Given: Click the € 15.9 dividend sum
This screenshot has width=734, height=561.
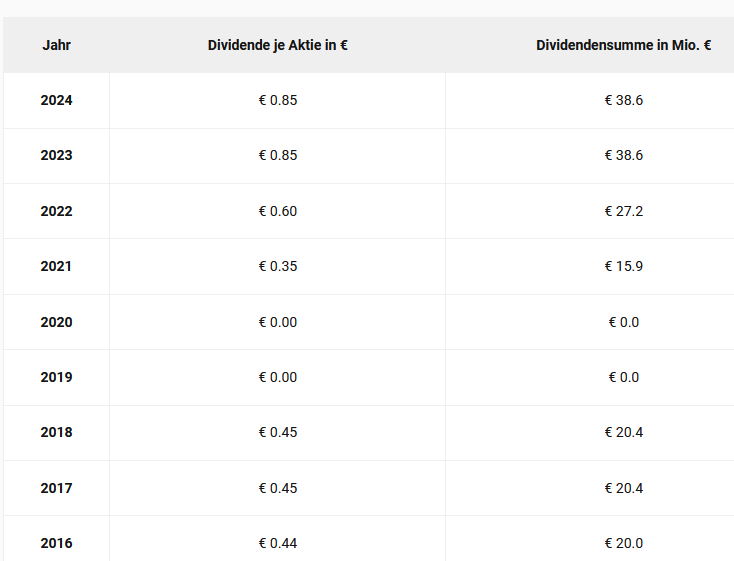Looking at the screenshot, I should tap(623, 266).
